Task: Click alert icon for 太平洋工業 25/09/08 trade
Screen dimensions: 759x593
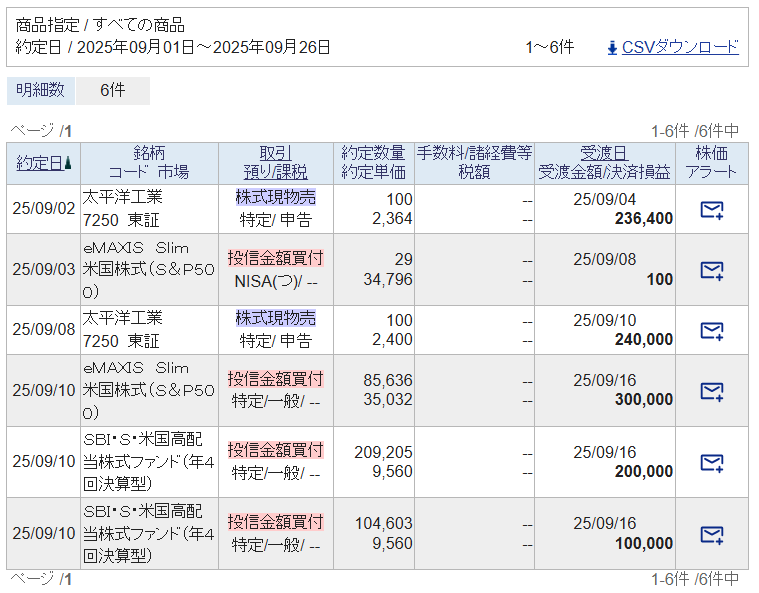Action: 711,331
